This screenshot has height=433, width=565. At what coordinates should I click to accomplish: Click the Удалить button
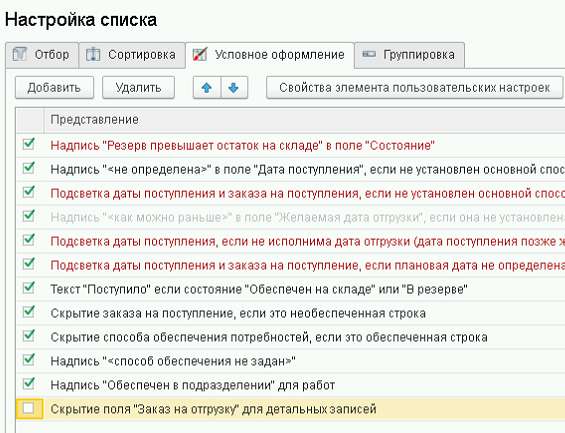click(x=138, y=88)
